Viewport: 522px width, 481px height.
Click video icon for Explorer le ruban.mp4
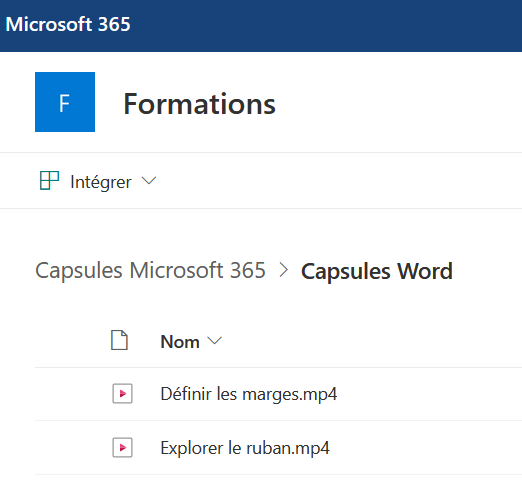click(x=122, y=448)
